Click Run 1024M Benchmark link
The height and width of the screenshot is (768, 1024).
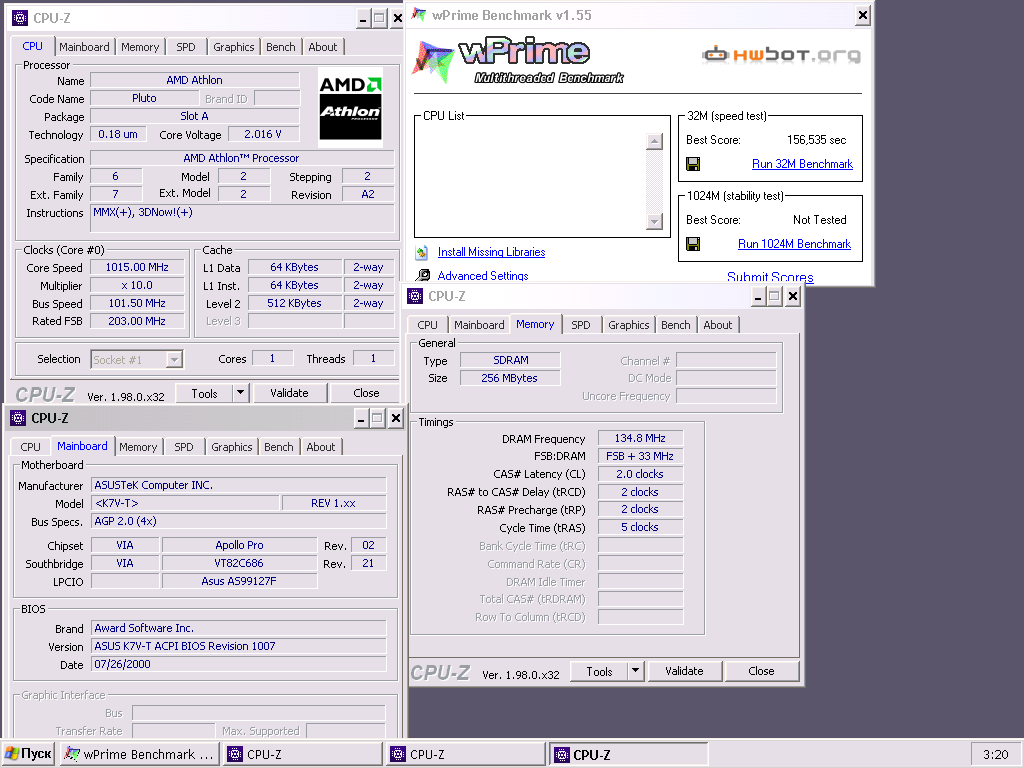(x=794, y=244)
